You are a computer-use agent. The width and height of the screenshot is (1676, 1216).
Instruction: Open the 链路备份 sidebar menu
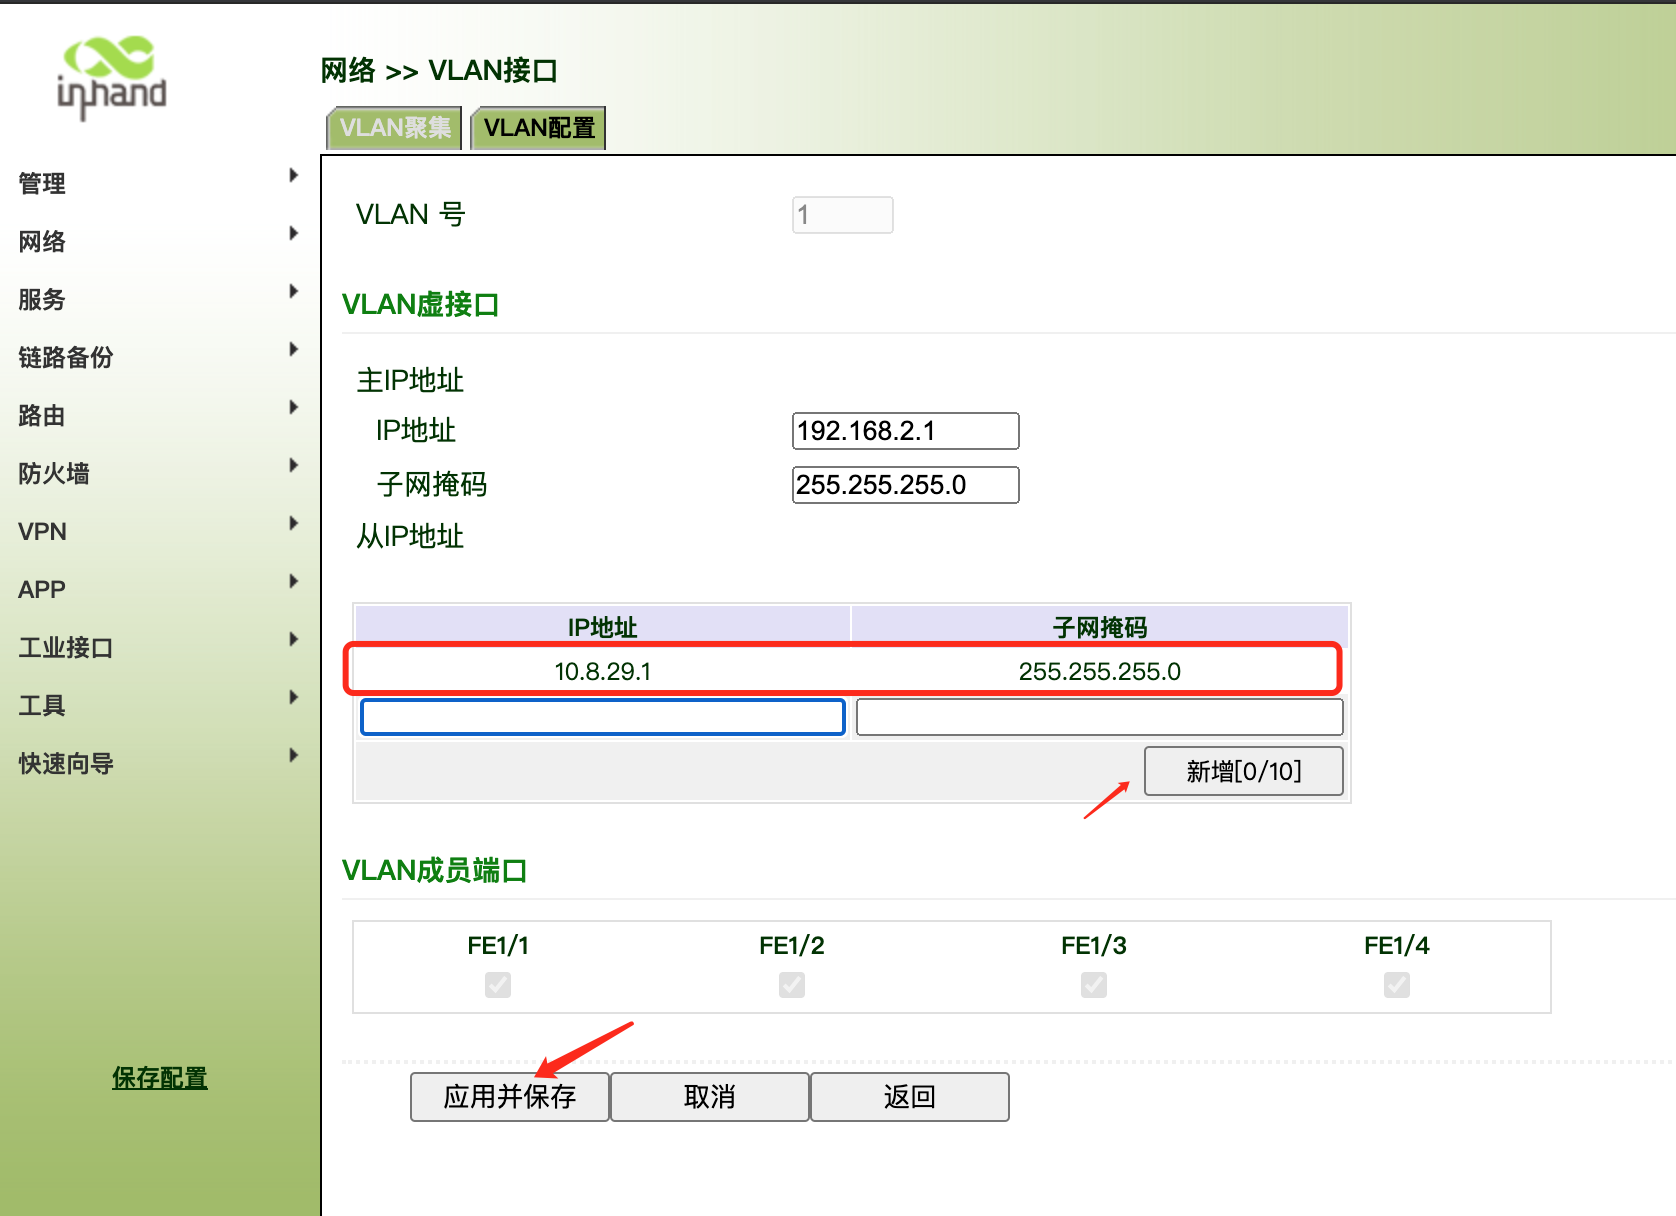66,358
